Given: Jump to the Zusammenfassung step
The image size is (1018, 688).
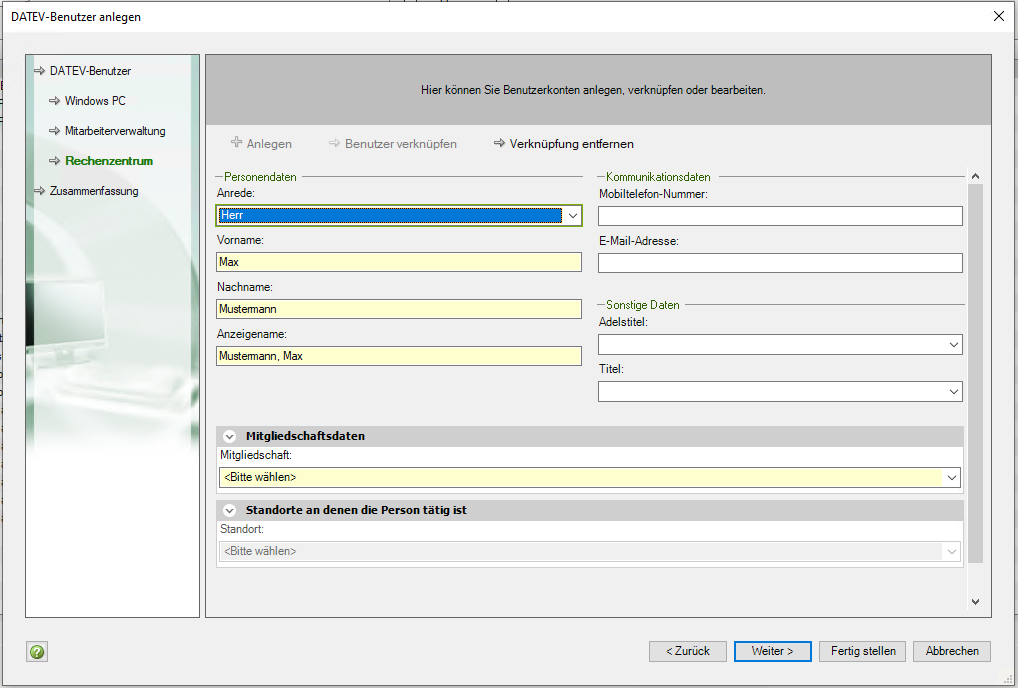Looking at the screenshot, I should [x=94, y=191].
